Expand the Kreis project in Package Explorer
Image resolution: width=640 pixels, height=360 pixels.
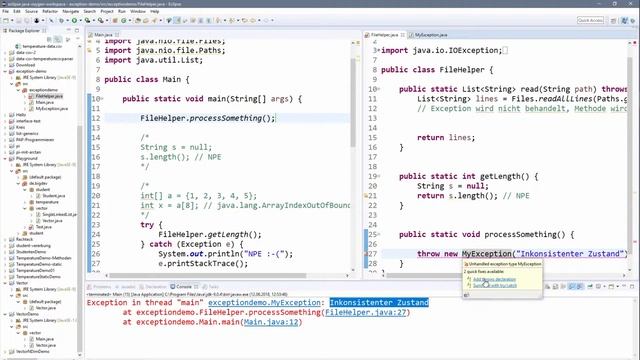(x=5, y=127)
